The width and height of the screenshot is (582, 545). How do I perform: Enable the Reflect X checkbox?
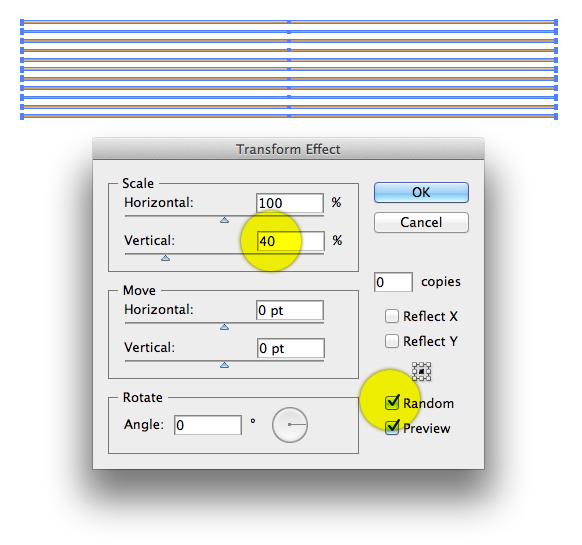point(392,316)
